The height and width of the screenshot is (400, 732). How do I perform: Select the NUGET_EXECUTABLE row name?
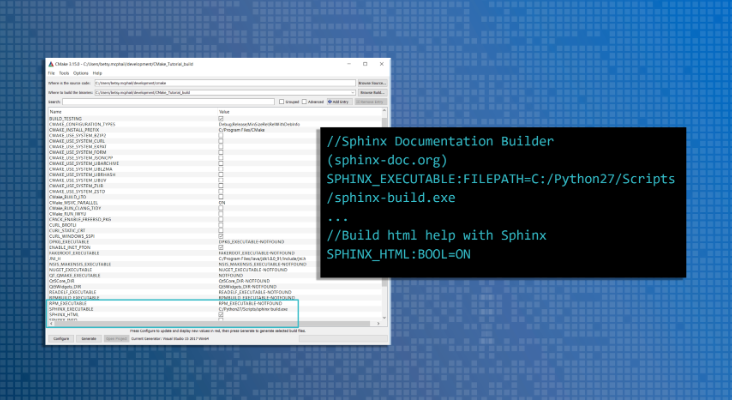70,270
